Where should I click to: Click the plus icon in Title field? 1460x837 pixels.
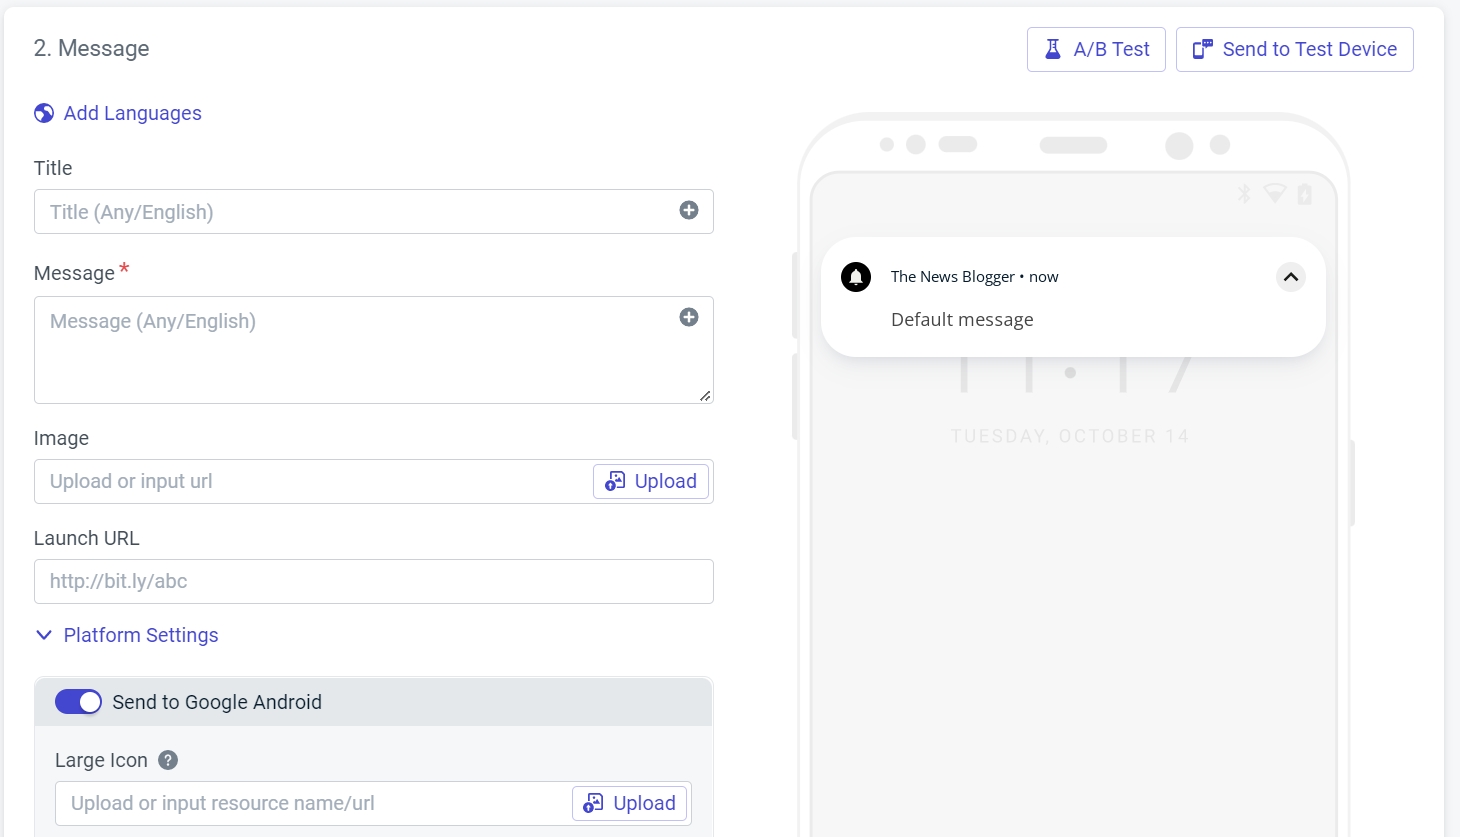click(689, 210)
